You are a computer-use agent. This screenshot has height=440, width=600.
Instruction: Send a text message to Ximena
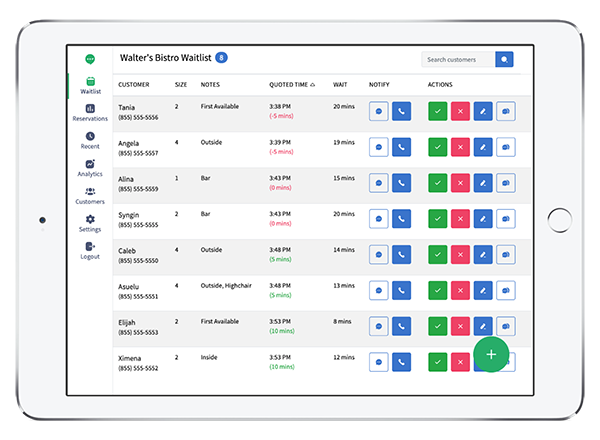pyautogui.click(x=379, y=362)
